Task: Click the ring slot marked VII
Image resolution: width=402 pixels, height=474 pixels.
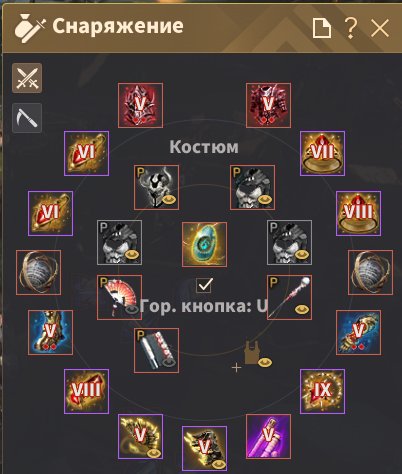Action: click(322, 153)
